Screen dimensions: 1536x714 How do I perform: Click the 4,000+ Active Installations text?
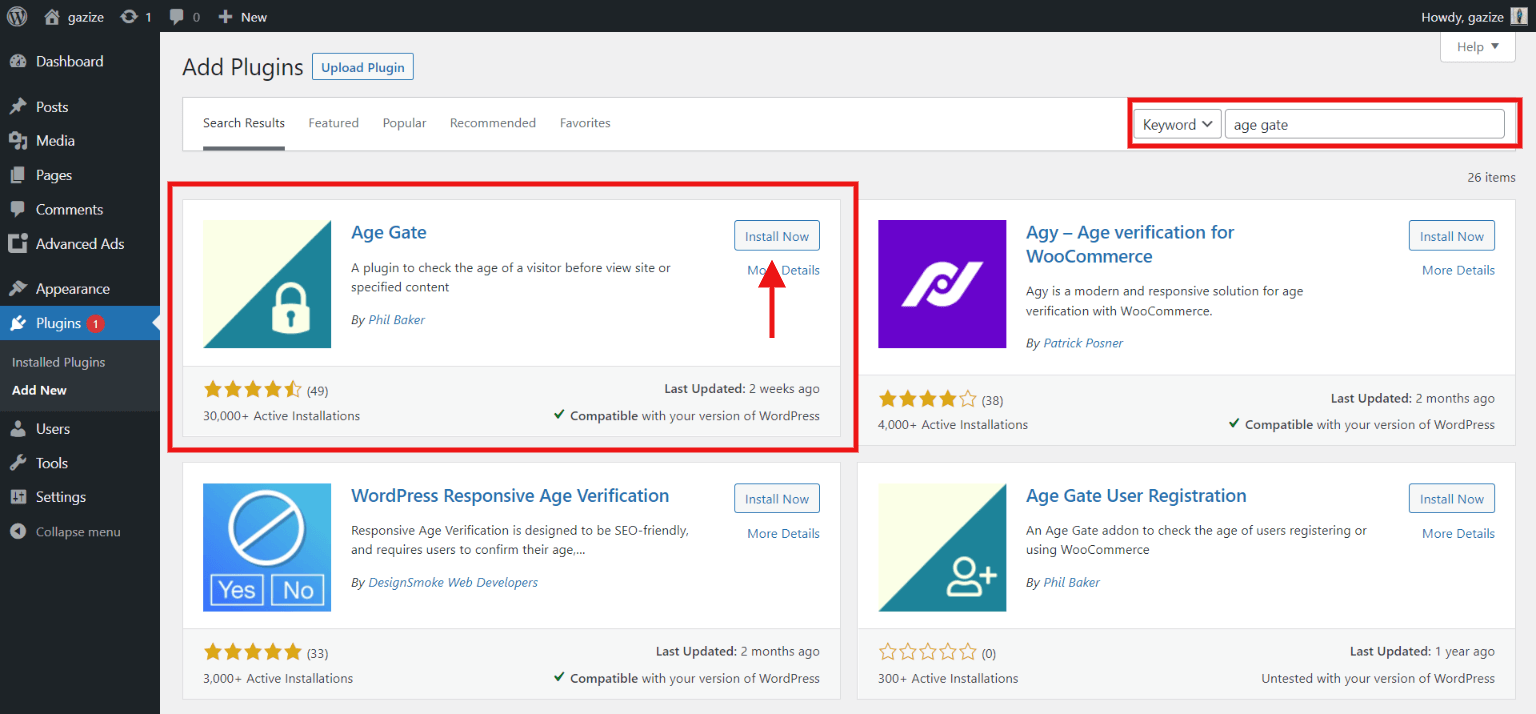[x=953, y=424]
